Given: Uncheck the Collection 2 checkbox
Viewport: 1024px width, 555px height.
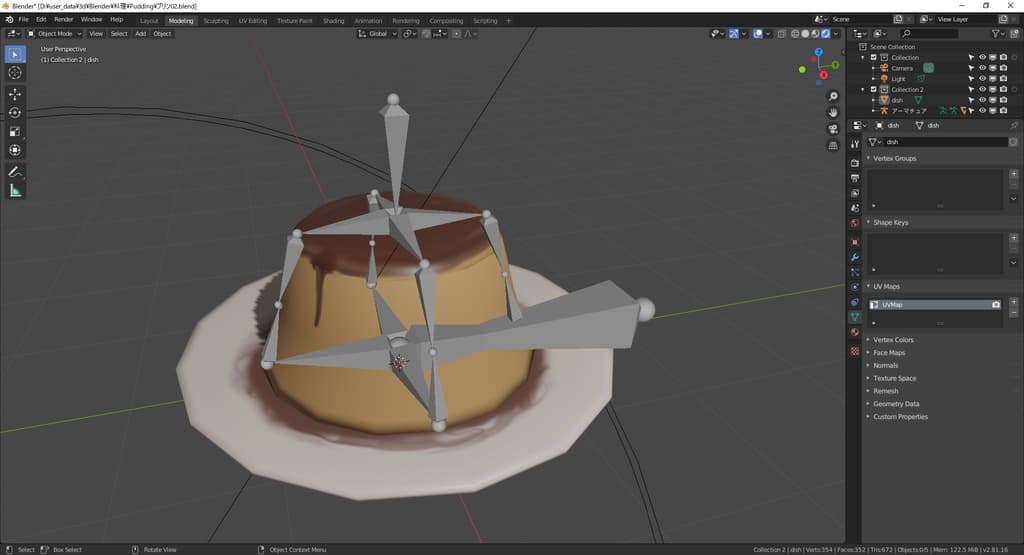Looking at the screenshot, I should (873, 90).
